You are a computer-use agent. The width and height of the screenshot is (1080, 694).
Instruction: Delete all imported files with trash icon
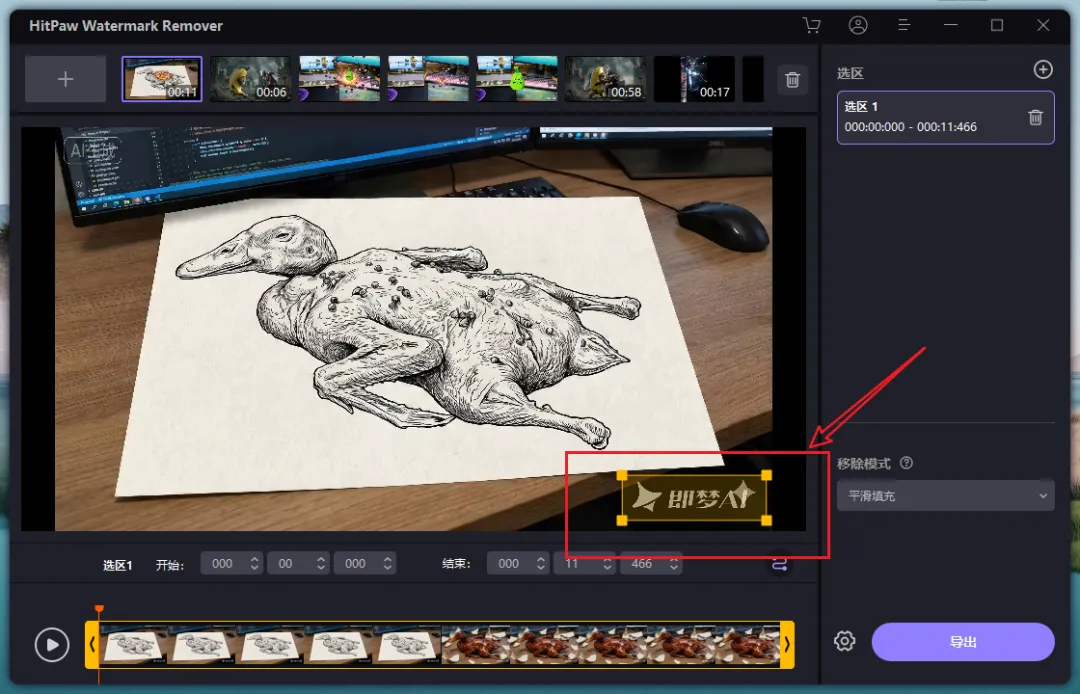point(793,80)
